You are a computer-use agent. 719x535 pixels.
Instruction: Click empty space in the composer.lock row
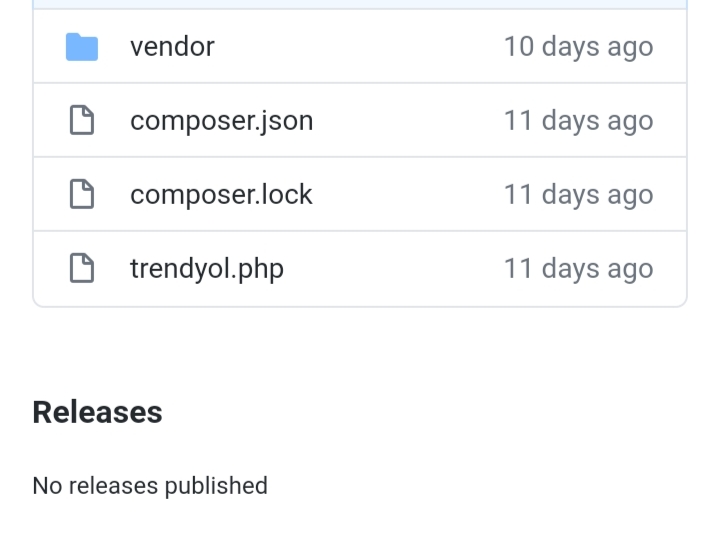click(410, 195)
